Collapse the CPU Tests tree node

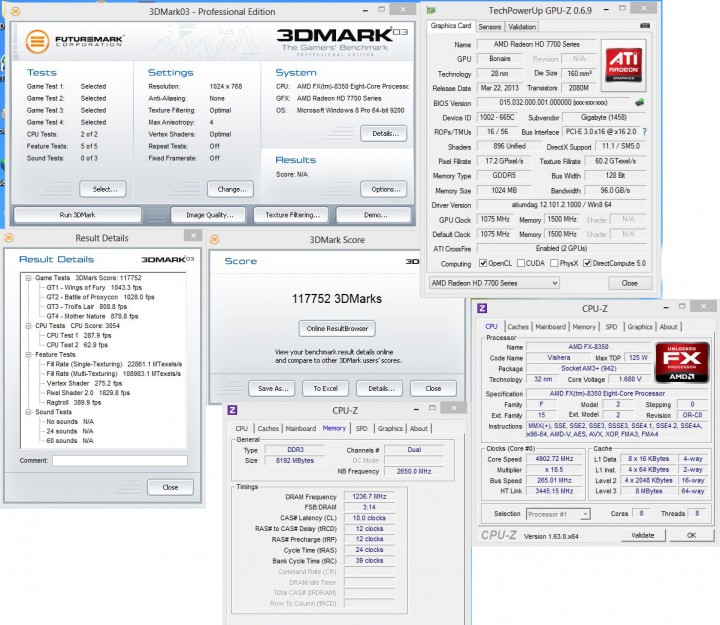point(28,326)
